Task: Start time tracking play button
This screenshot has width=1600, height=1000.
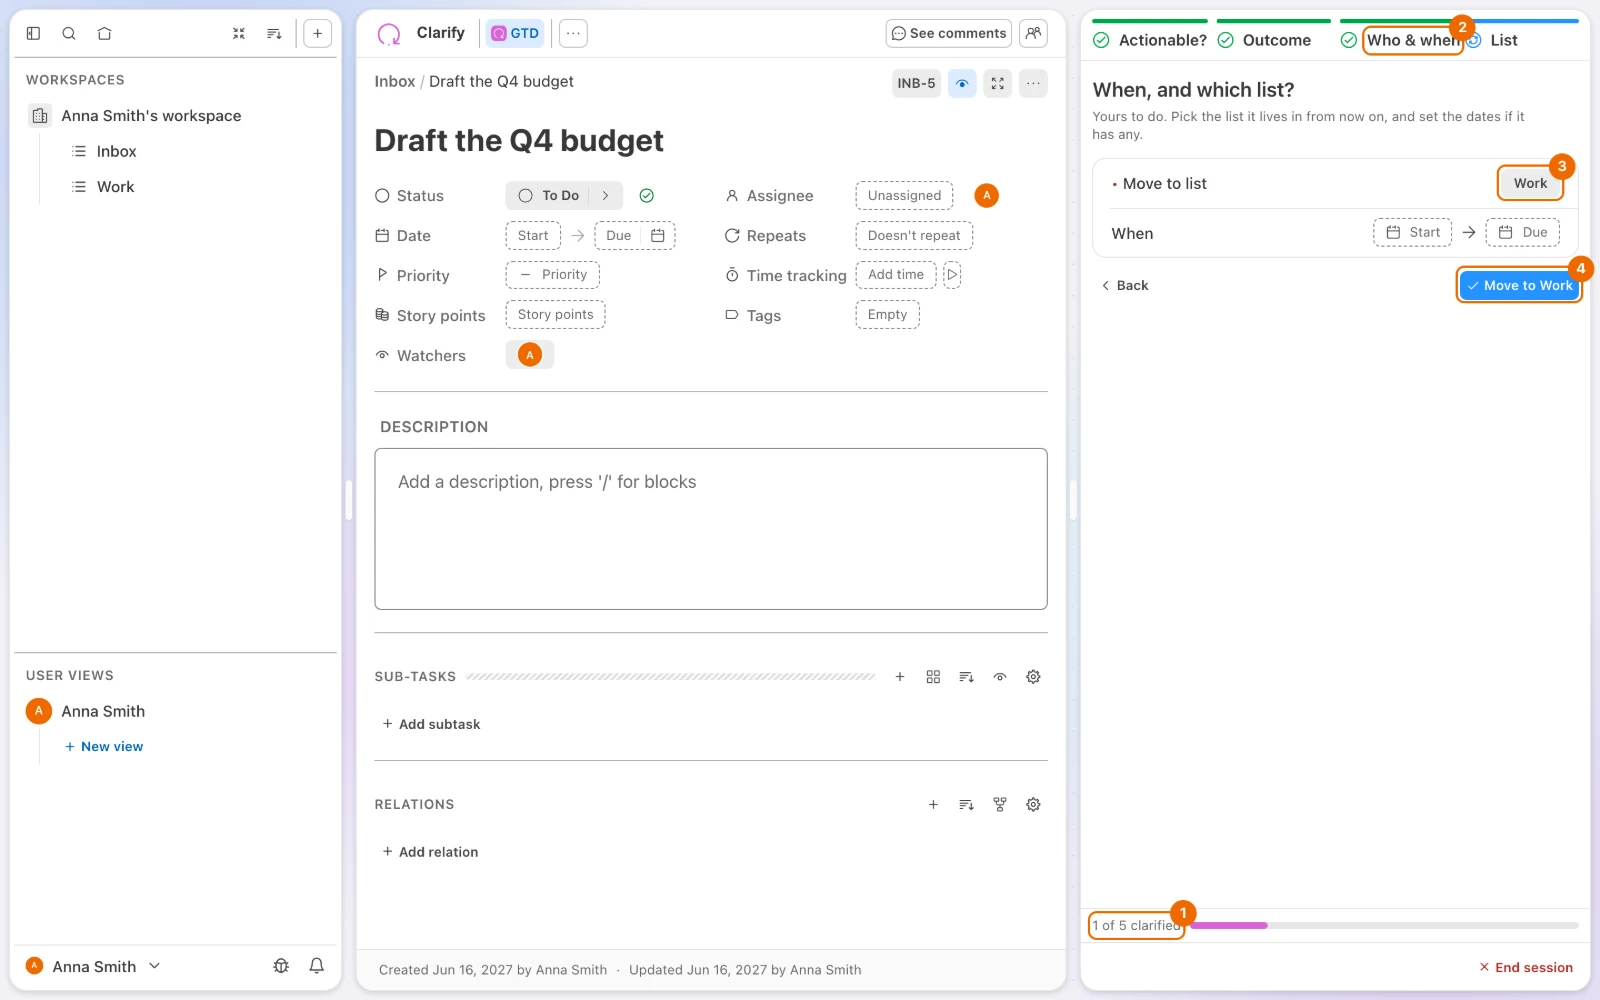Action: (952, 274)
